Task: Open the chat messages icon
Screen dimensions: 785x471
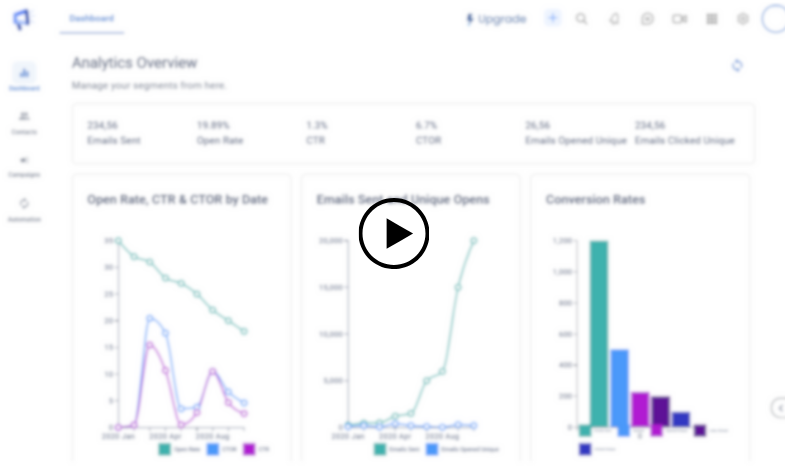Action: (647, 19)
